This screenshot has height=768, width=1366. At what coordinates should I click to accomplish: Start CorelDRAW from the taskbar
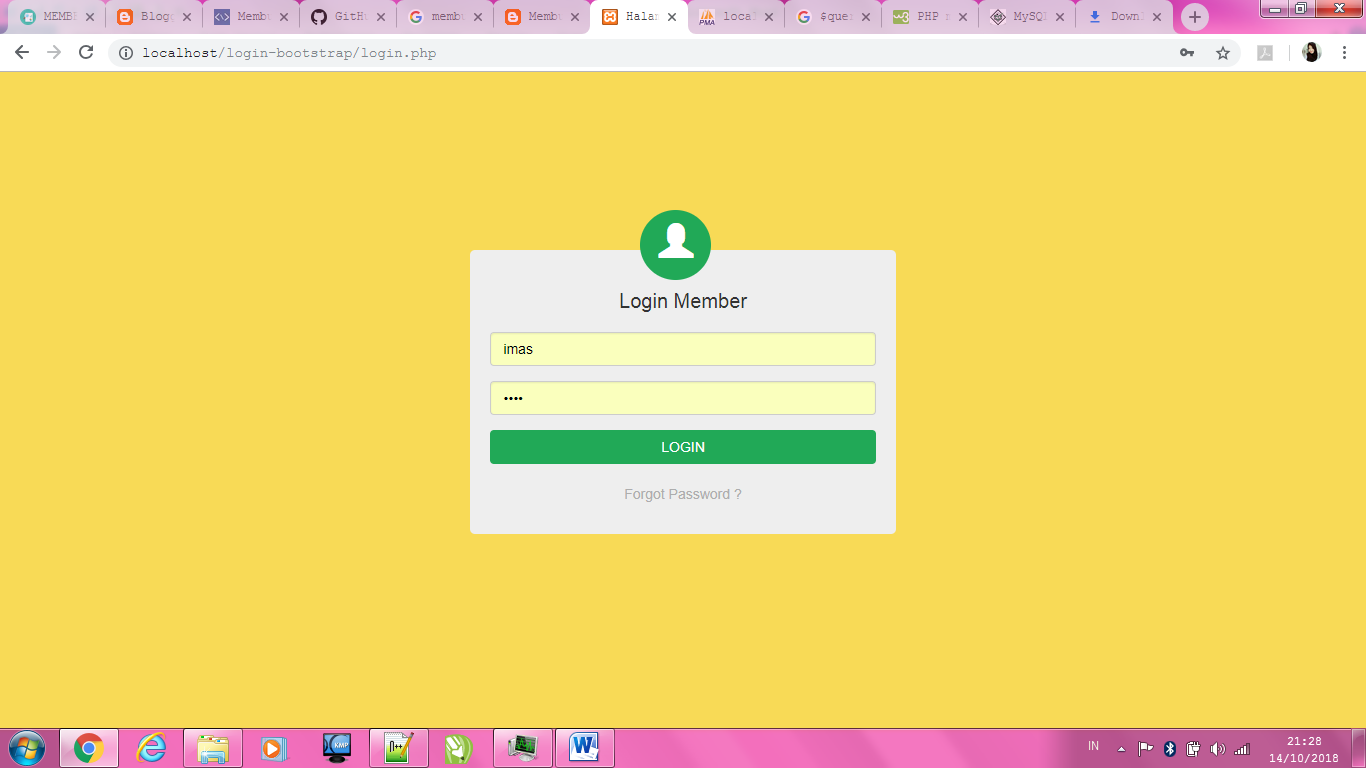pos(461,747)
